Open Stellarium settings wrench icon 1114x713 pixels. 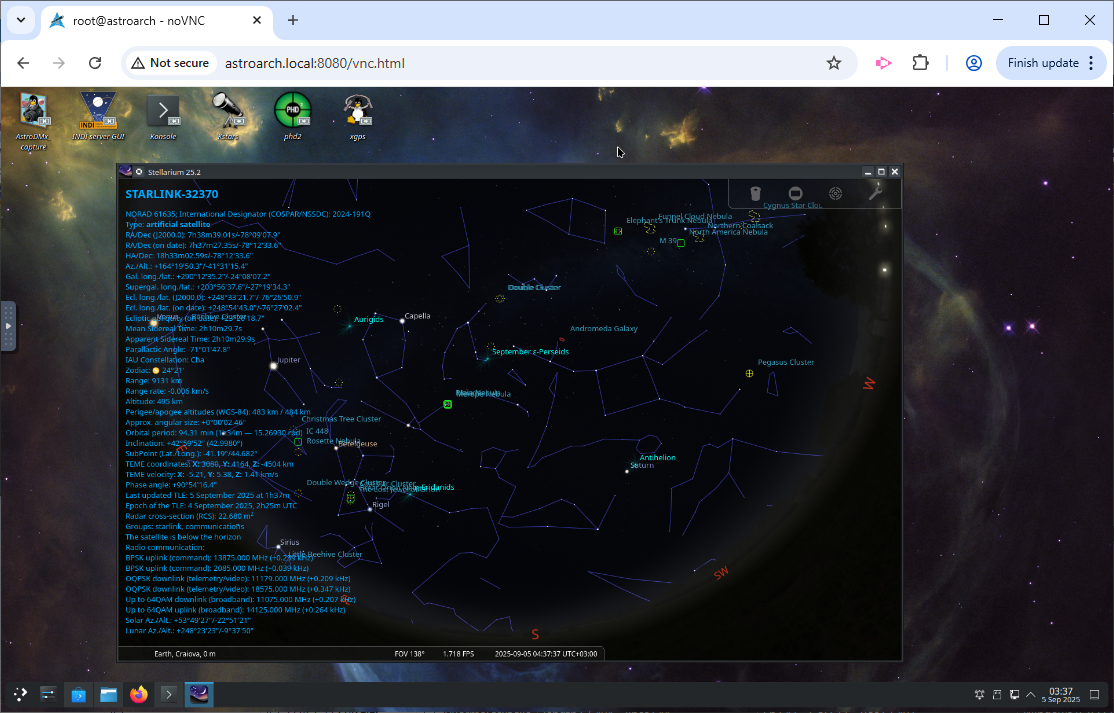875,192
